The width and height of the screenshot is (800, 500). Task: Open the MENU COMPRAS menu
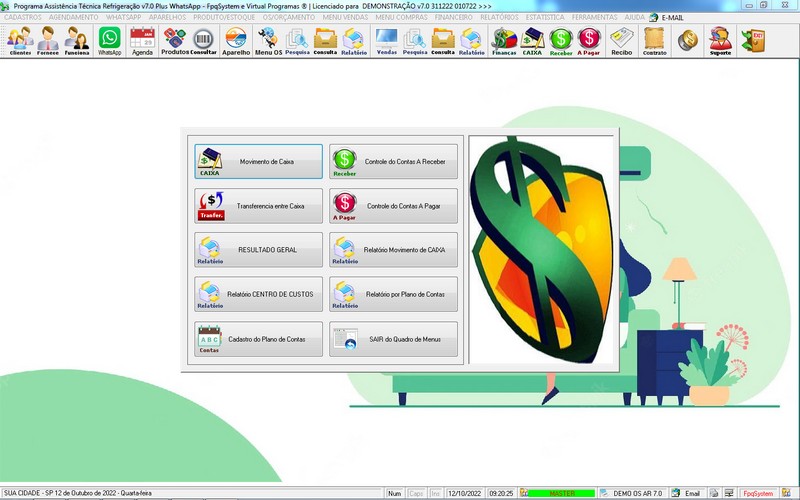click(x=402, y=17)
